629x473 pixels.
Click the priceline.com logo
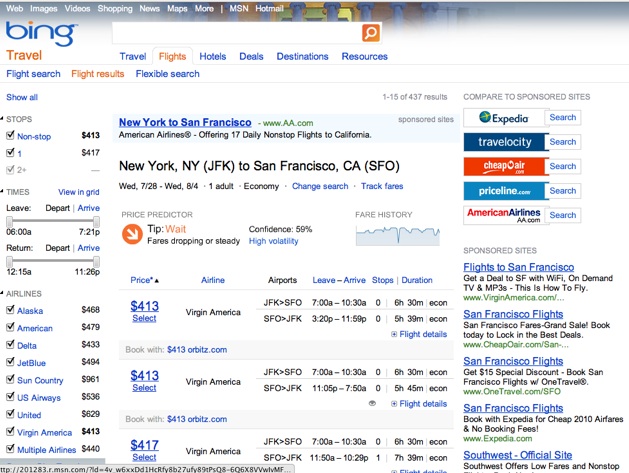coord(504,191)
